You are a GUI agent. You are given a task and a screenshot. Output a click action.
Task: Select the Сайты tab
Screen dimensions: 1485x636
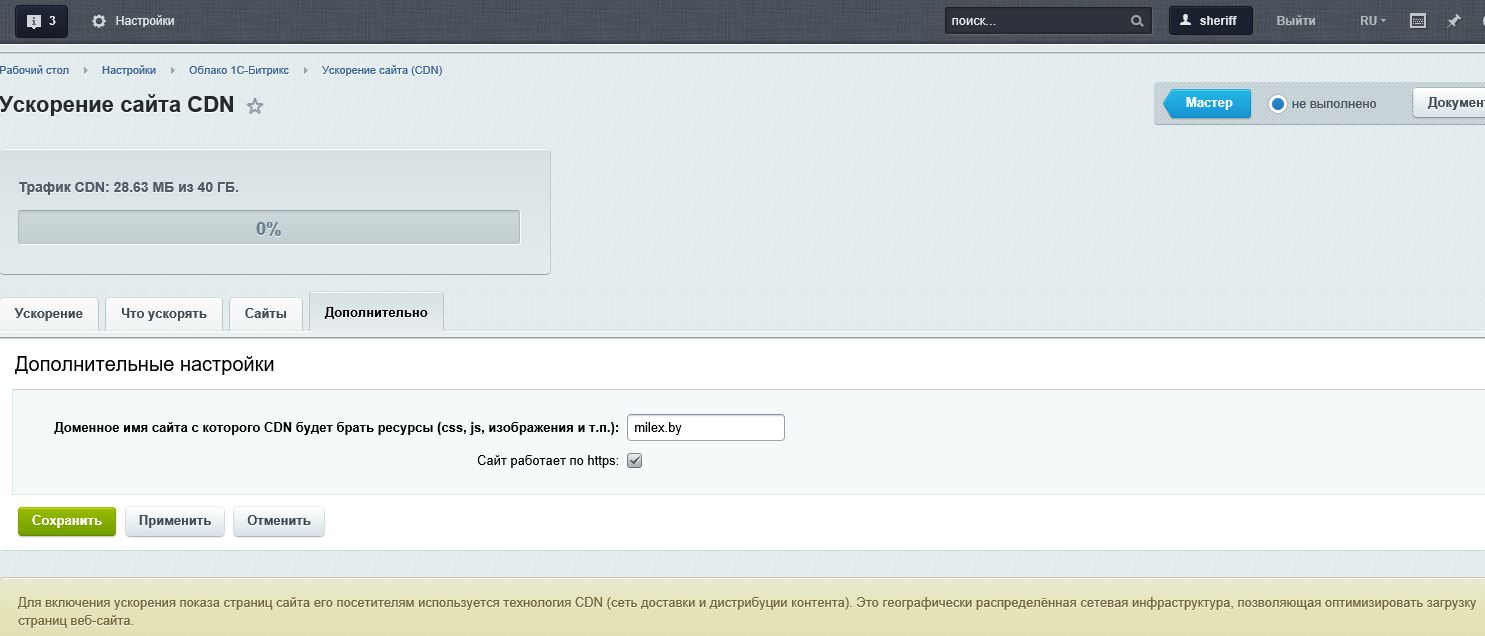(266, 313)
